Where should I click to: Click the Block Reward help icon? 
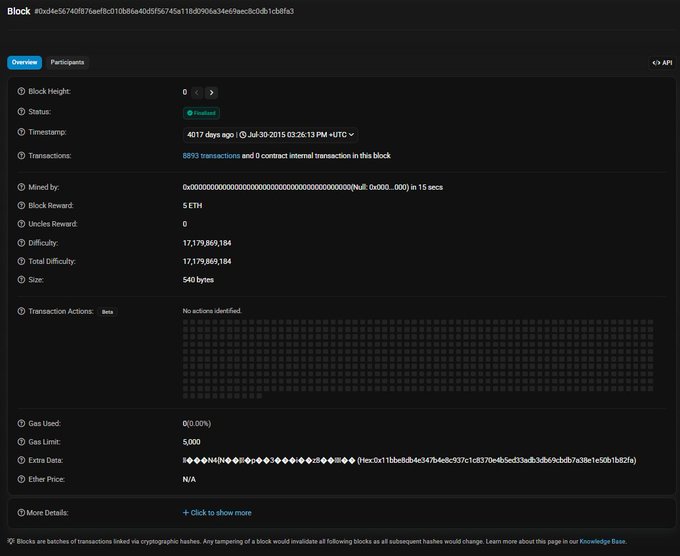(x=21, y=206)
